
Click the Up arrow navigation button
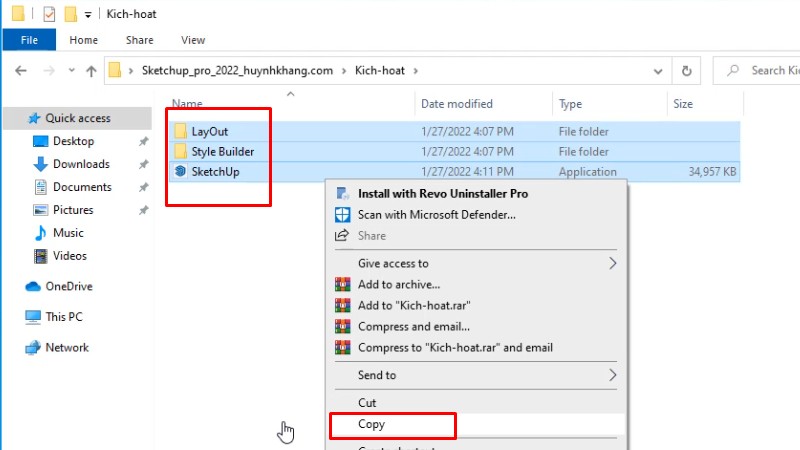pyautogui.click(x=91, y=71)
